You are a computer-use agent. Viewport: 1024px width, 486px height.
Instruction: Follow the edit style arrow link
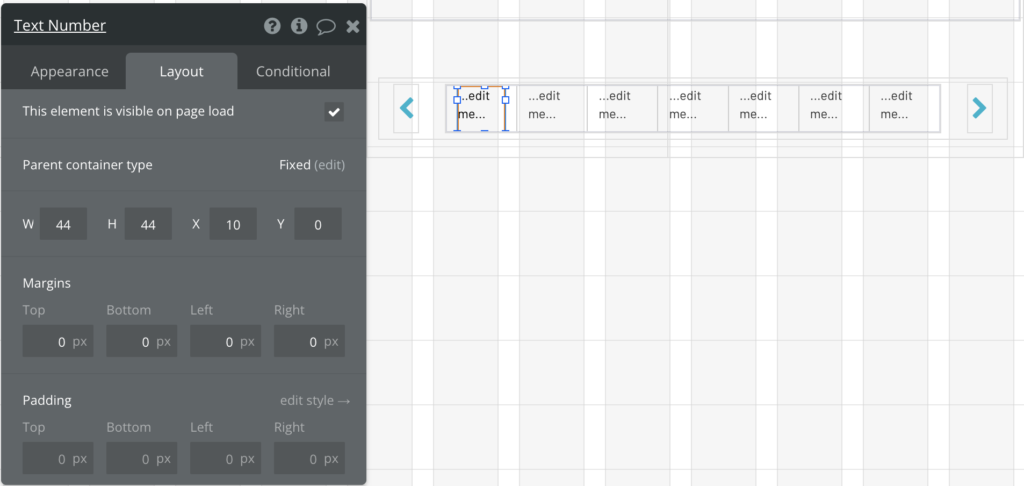[315, 400]
